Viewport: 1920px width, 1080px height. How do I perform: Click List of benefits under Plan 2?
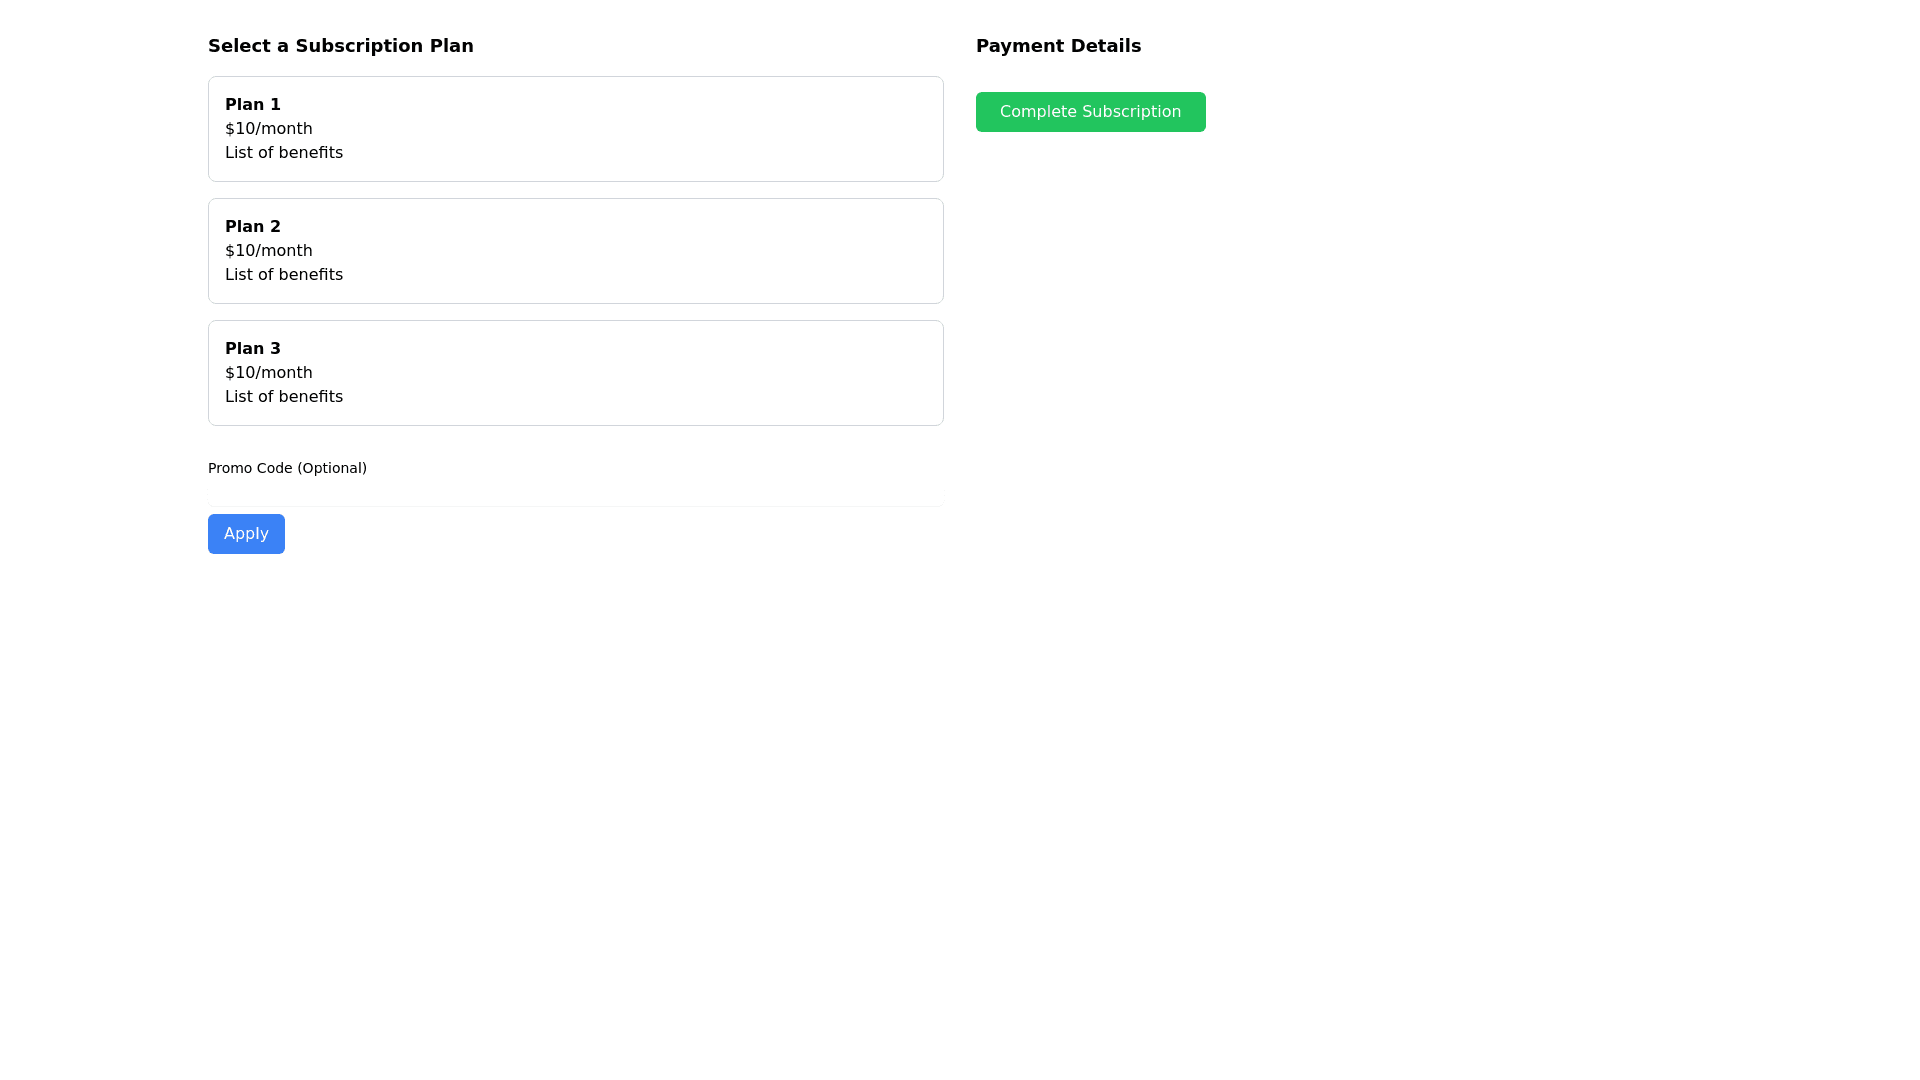[x=283, y=275]
